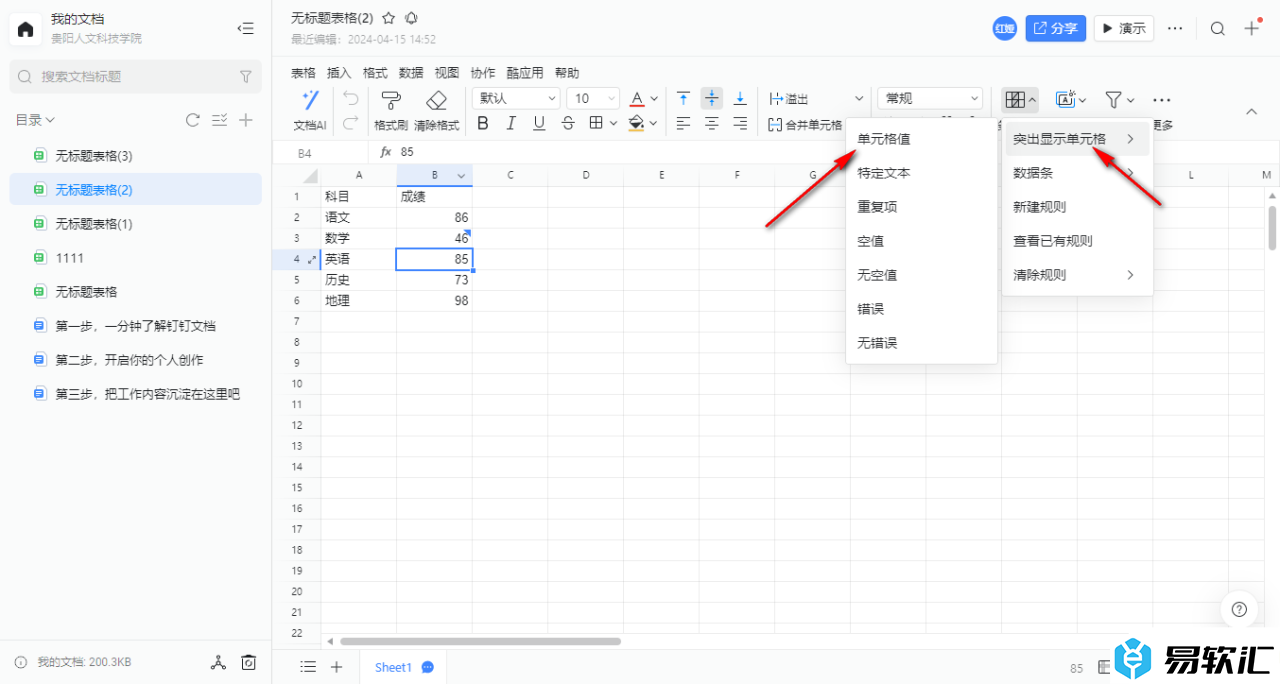Open font color dropdown arrow
Screen dimensions: 1280x684
pyautogui.click(x=654, y=98)
